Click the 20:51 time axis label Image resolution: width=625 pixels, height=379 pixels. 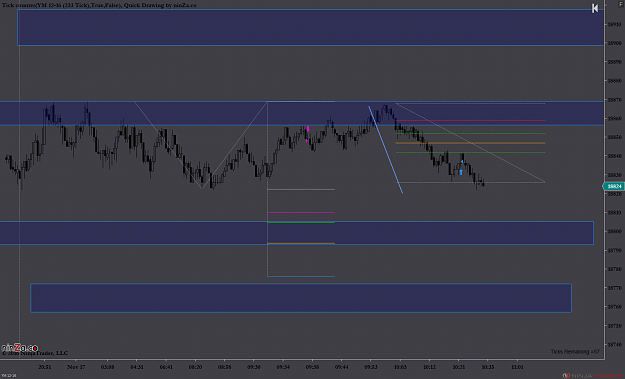pyautogui.click(x=45, y=367)
